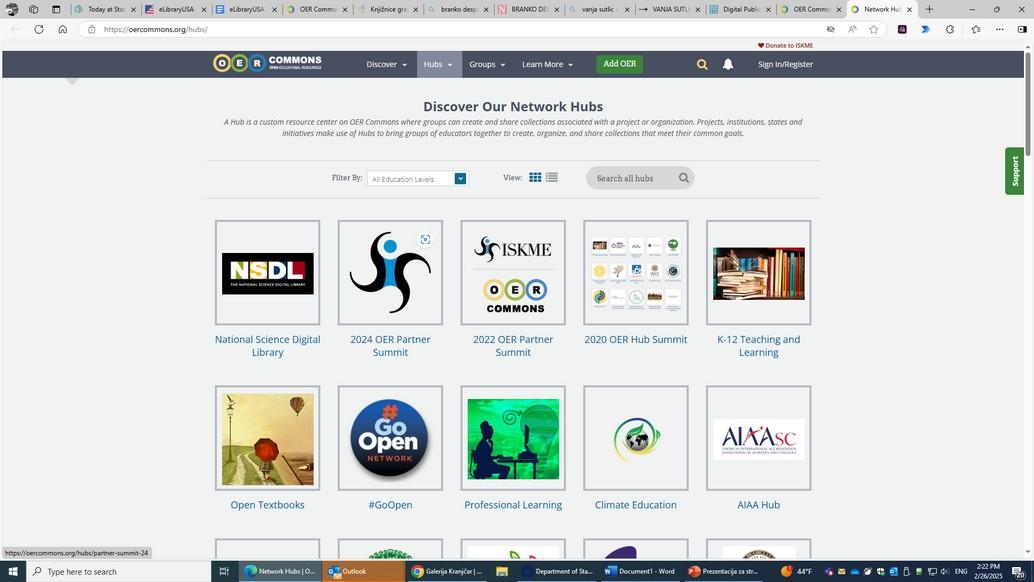This screenshot has height=582, width=1034.
Task: Click Donate to ISKME link
Action: click(x=785, y=45)
